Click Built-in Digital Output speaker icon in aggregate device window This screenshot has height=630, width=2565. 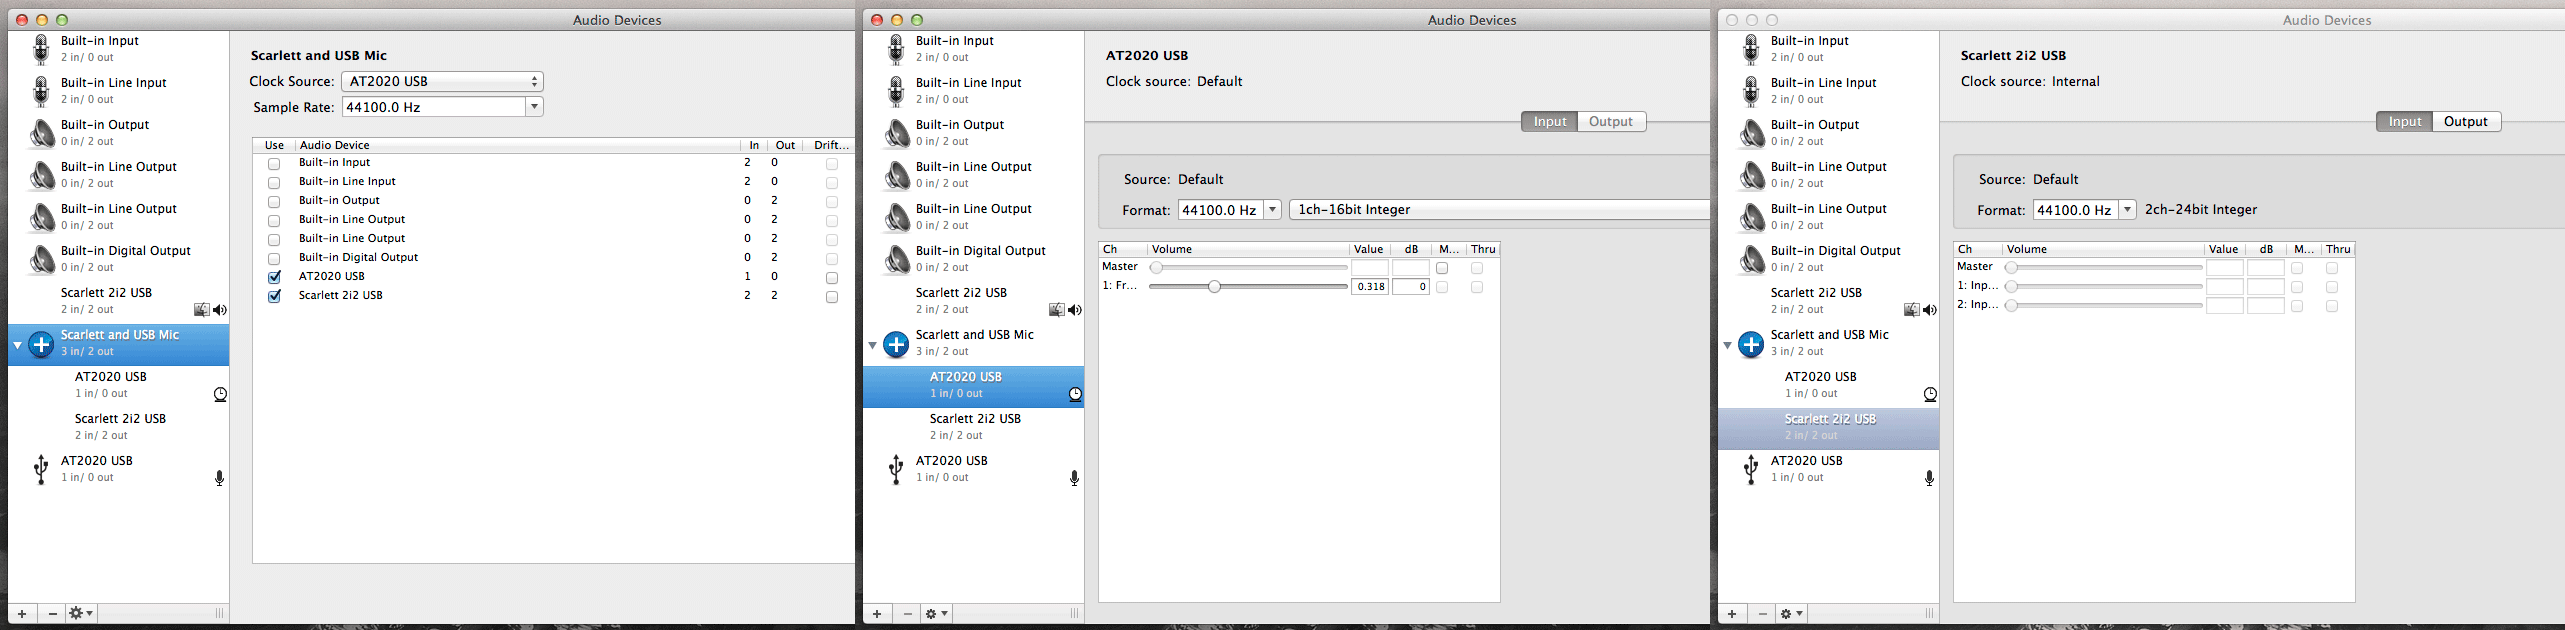[41, 259]
